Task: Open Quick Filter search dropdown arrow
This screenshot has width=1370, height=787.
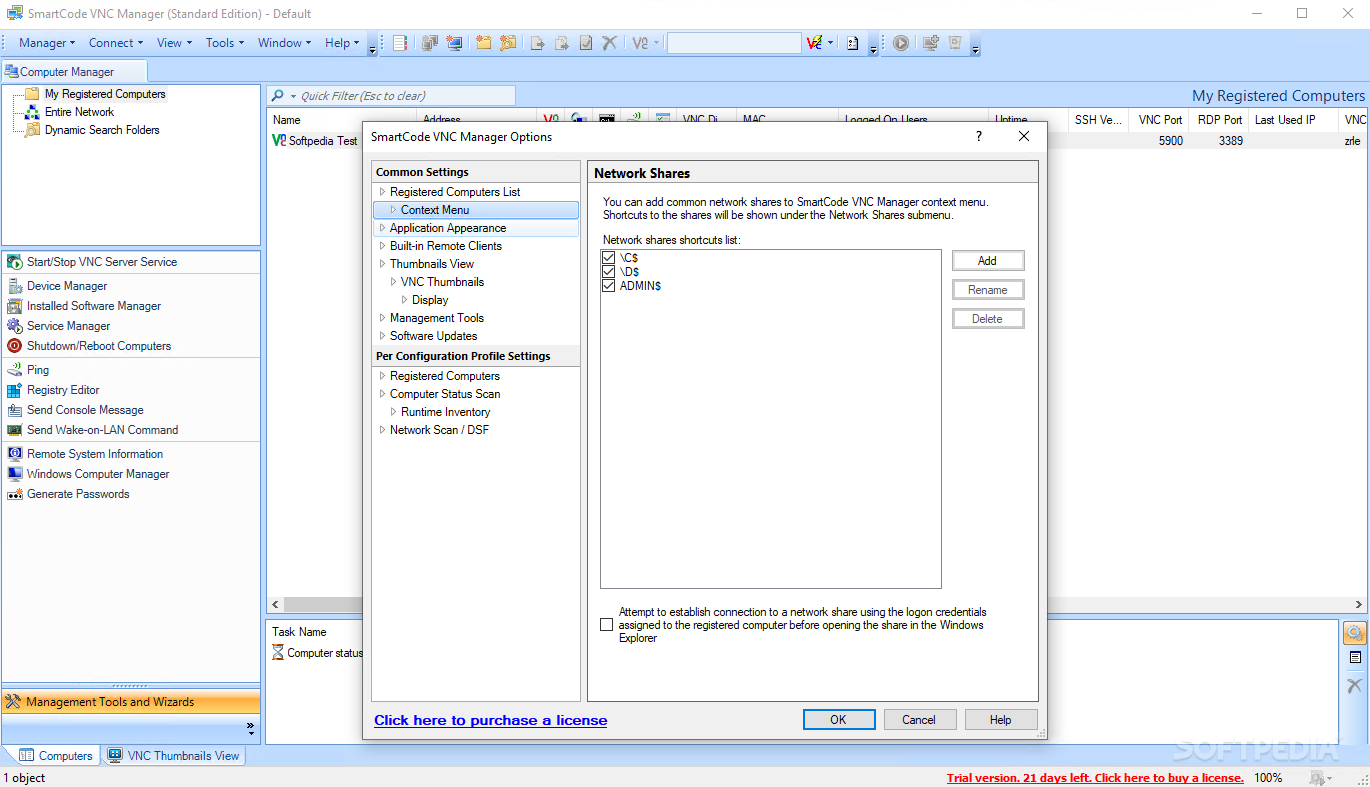Action: coord(293,96)
